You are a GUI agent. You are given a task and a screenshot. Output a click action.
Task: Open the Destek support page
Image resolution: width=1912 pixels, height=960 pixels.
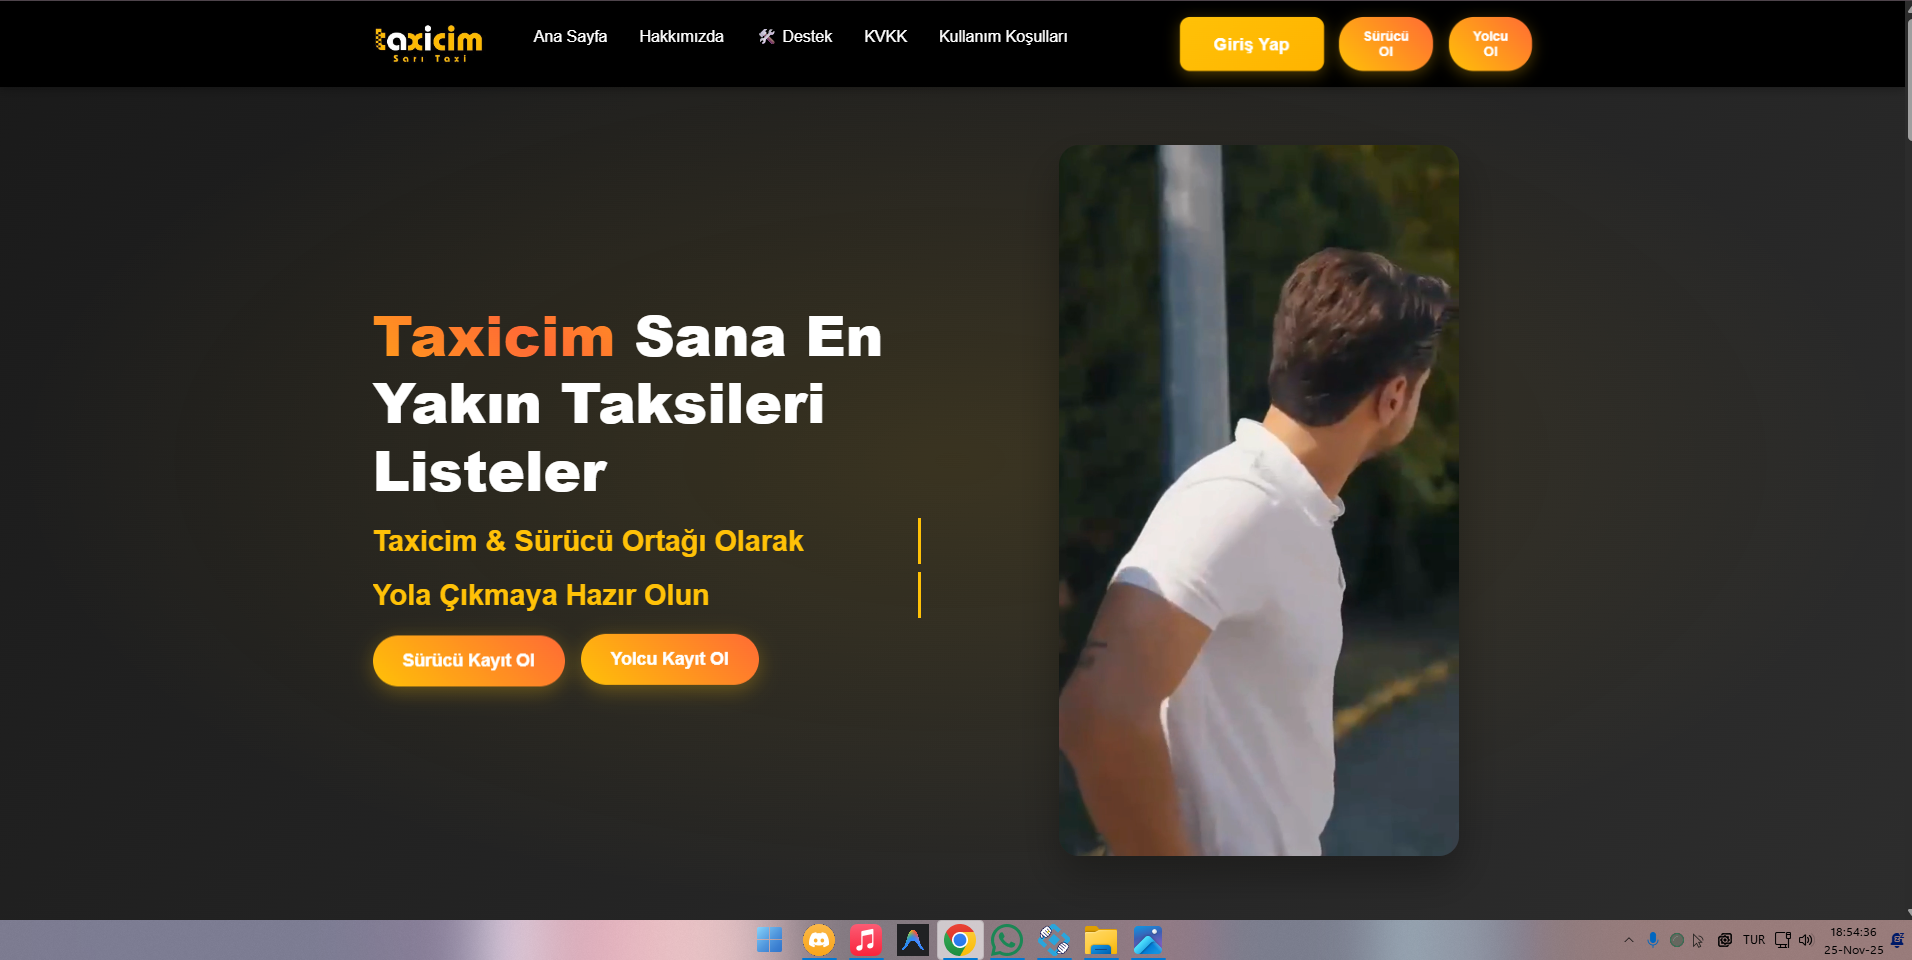[795, 37]
